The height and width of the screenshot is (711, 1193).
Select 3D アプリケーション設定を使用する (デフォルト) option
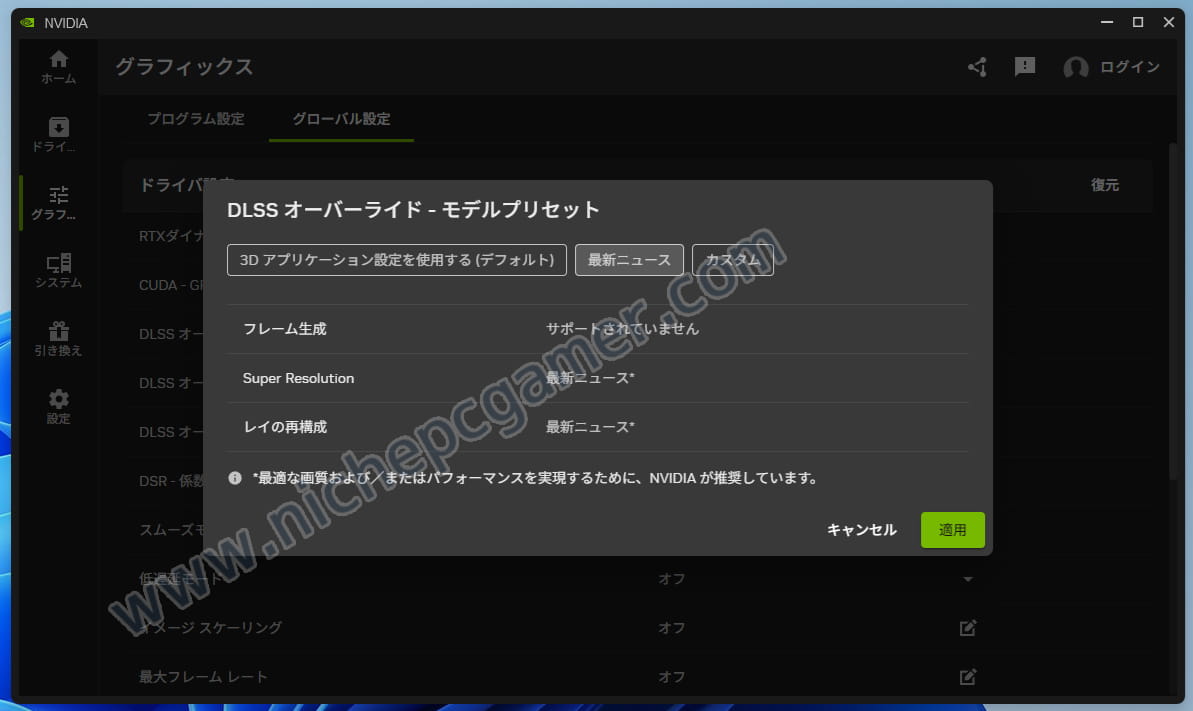click(x=397, y=260)
